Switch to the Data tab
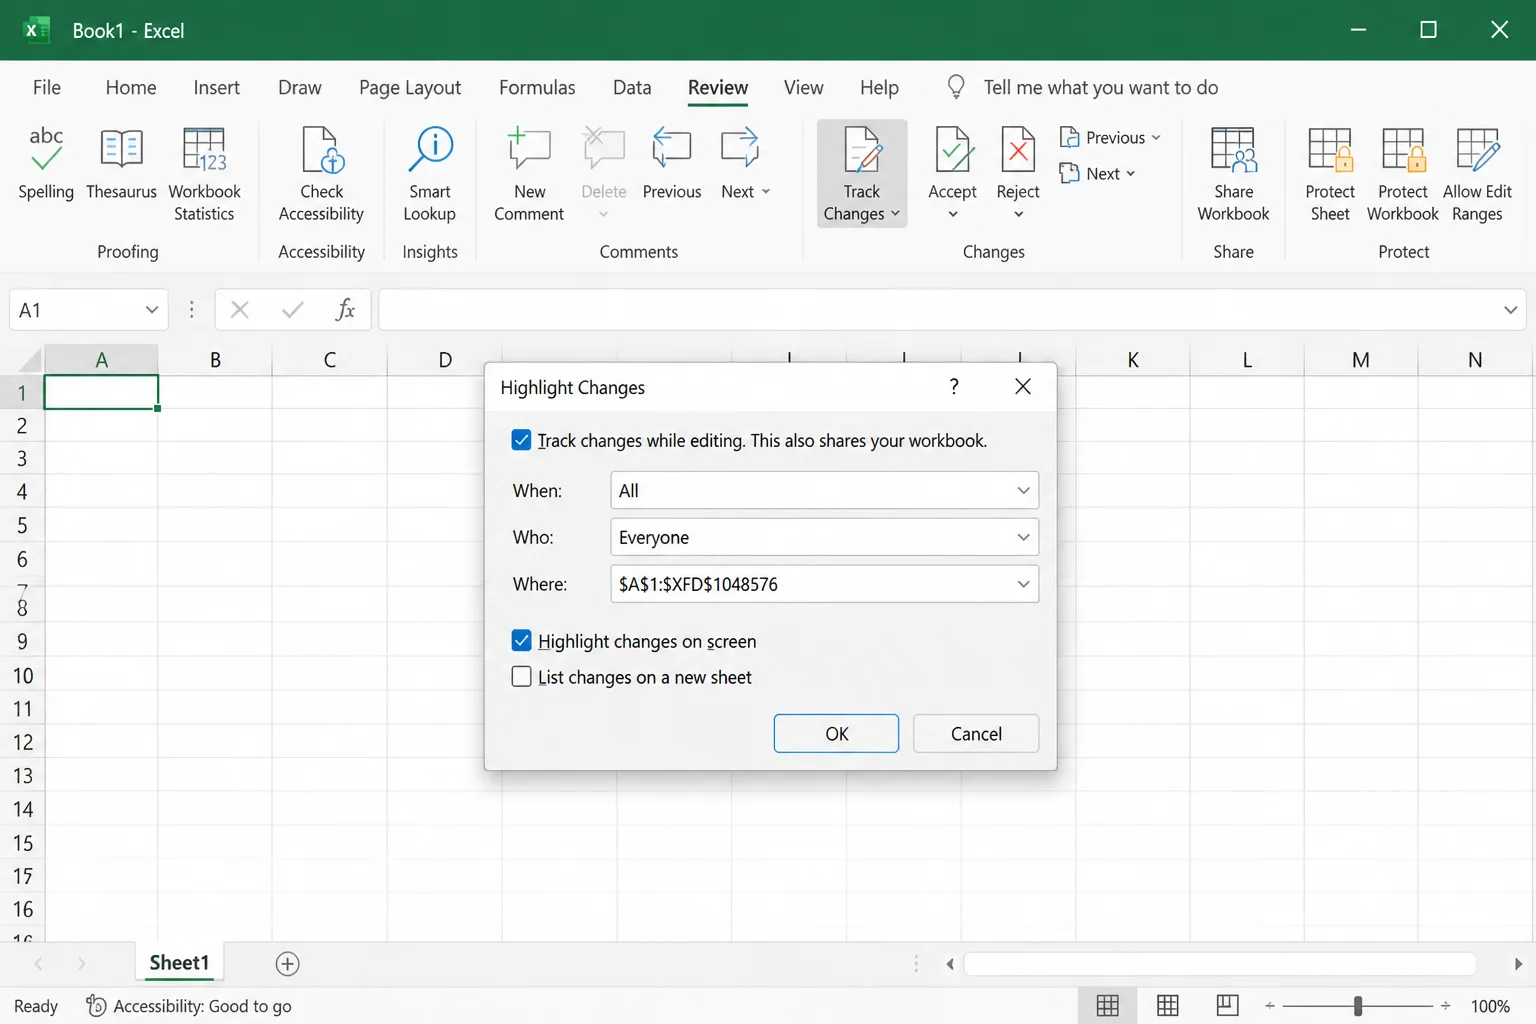The width and height of the screenshot is (1536, 1024). (632, 88)
